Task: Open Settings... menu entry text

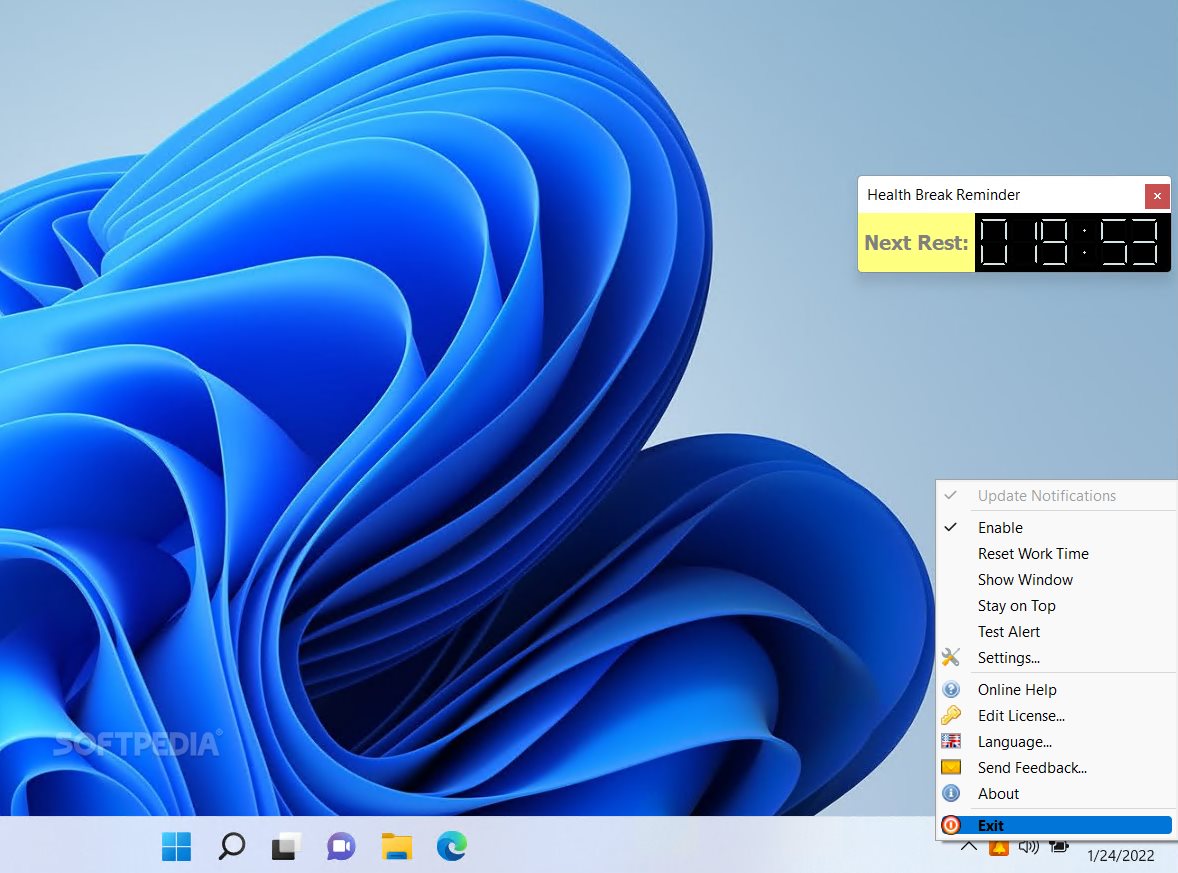Action: click(1008, 657)
